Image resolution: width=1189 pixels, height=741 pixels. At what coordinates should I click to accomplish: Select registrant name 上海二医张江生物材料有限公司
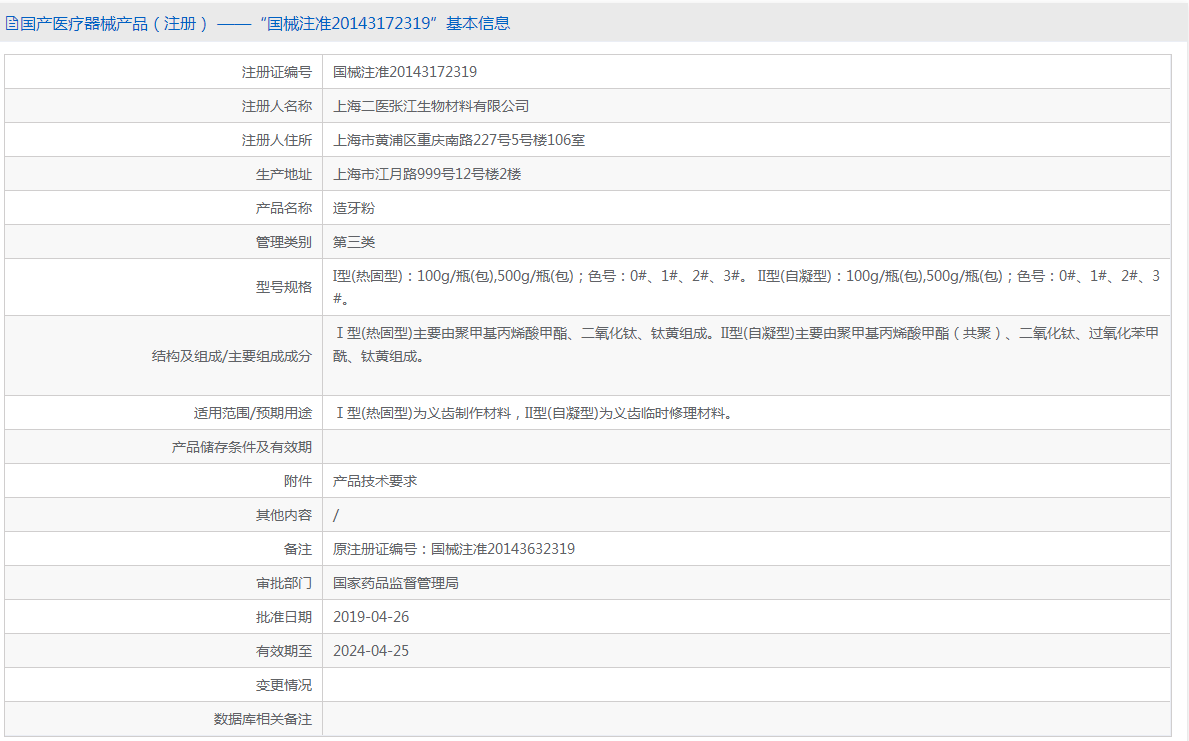[x=431, y=106]
